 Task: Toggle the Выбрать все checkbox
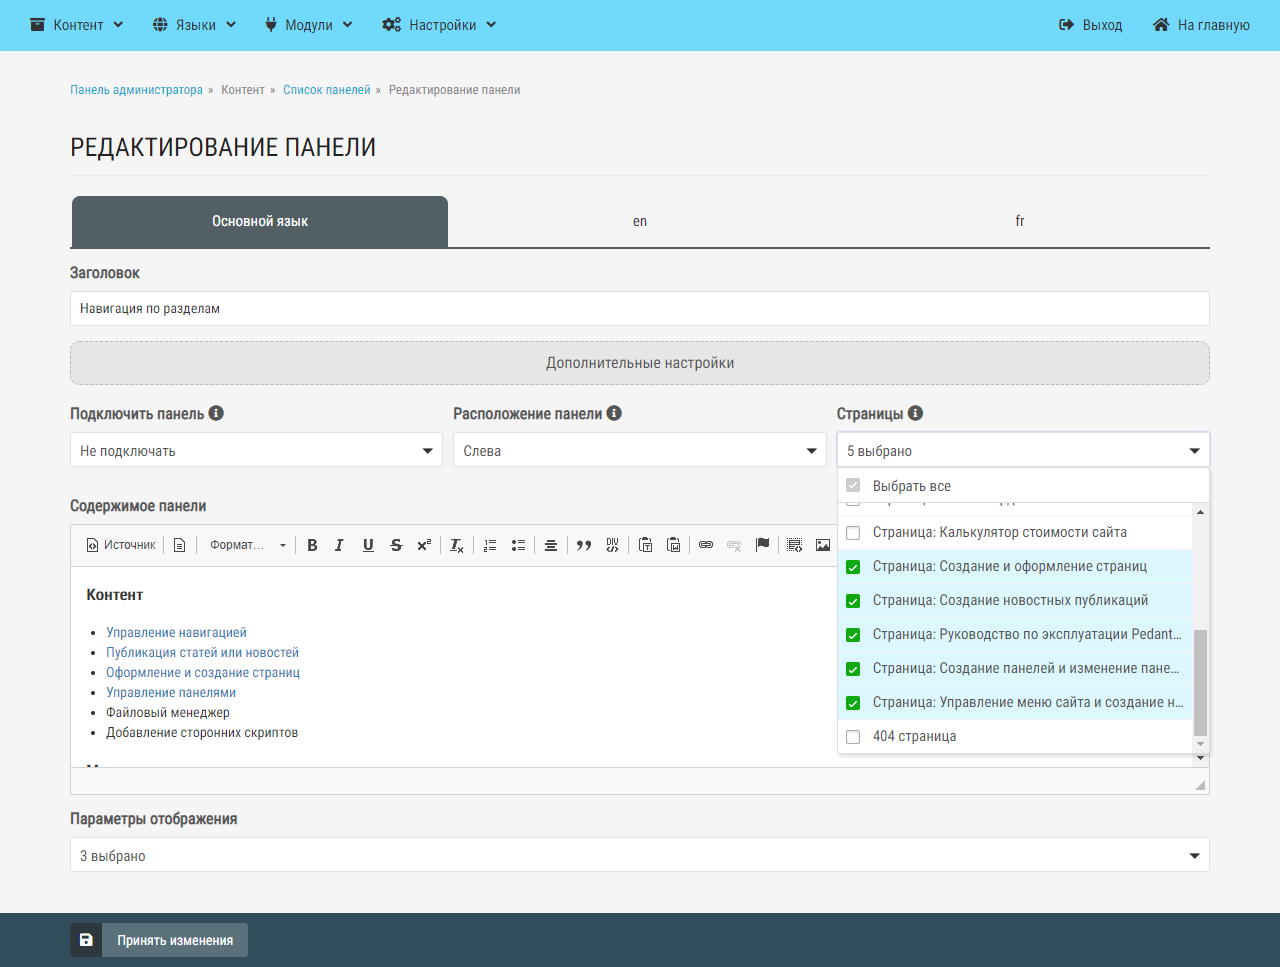tap(853, 486)
